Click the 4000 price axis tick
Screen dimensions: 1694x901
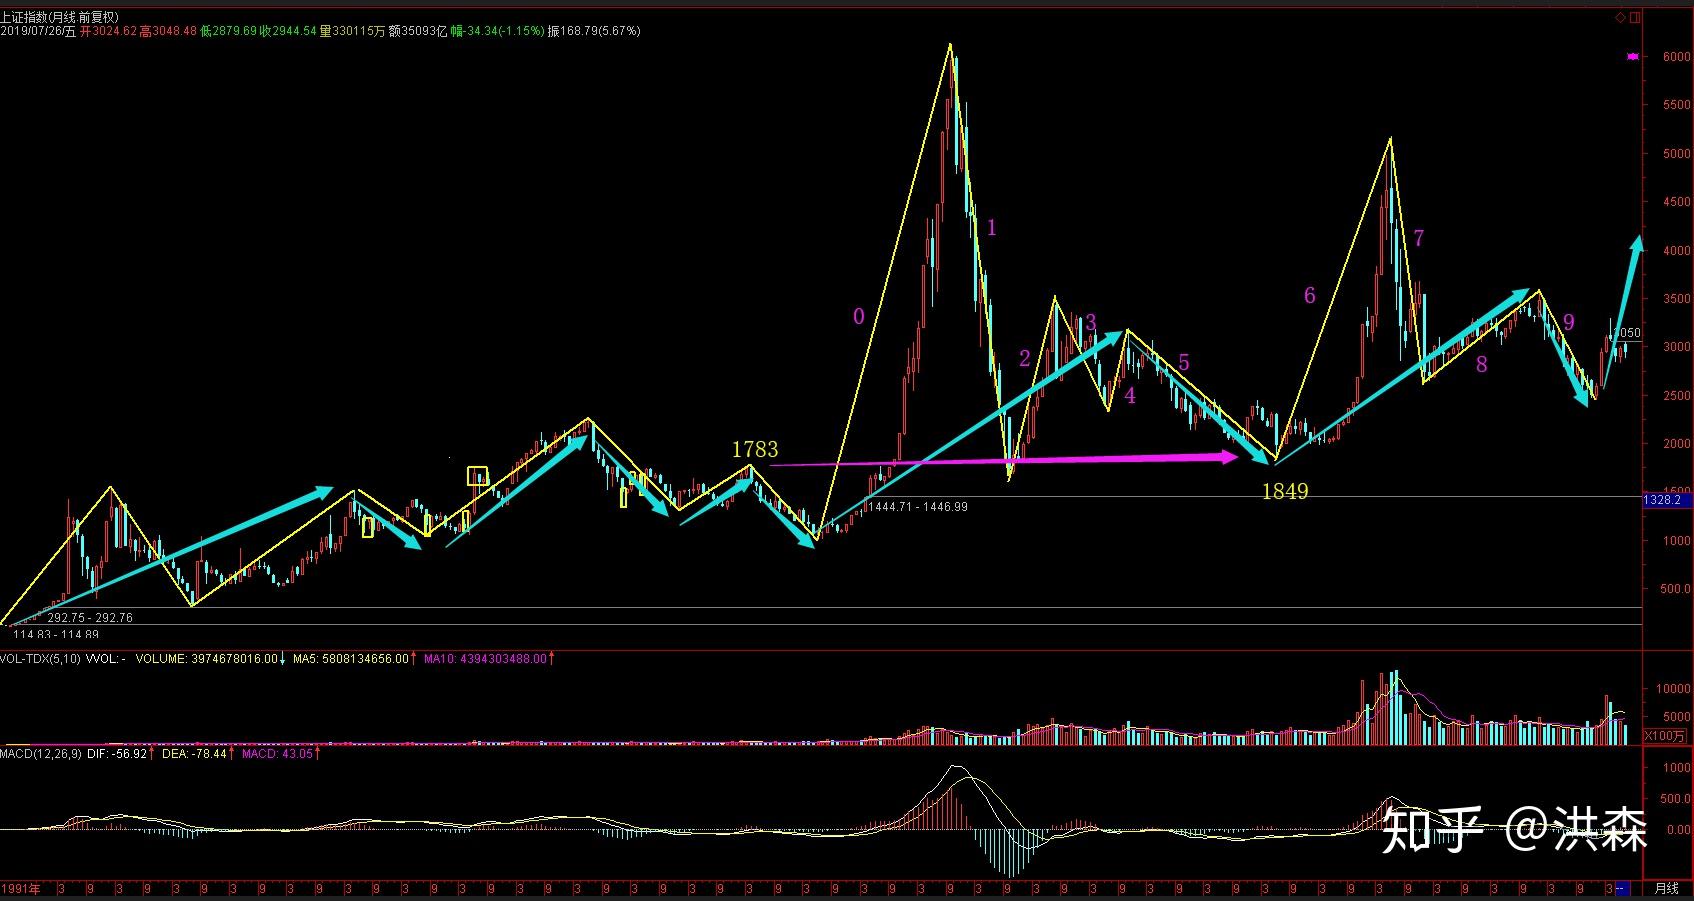(x=1677, y=251)
